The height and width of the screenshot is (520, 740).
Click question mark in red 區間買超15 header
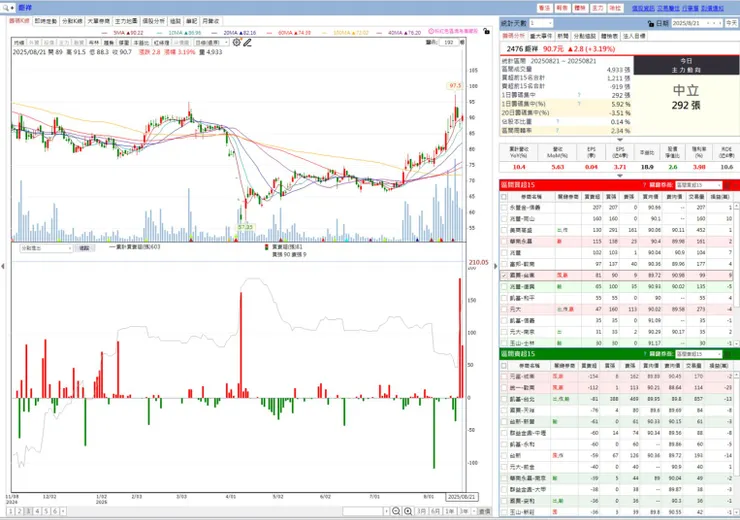[644, 185]
